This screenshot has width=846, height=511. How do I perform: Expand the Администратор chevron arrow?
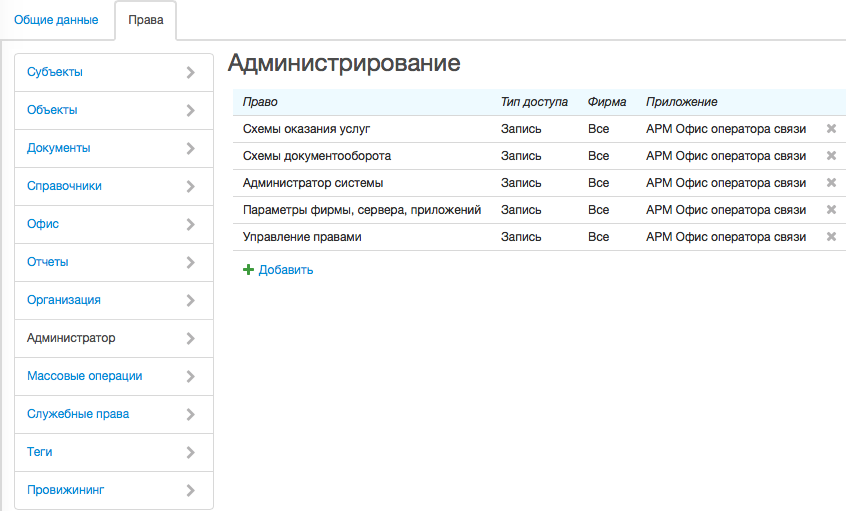[x=190, y=338]
